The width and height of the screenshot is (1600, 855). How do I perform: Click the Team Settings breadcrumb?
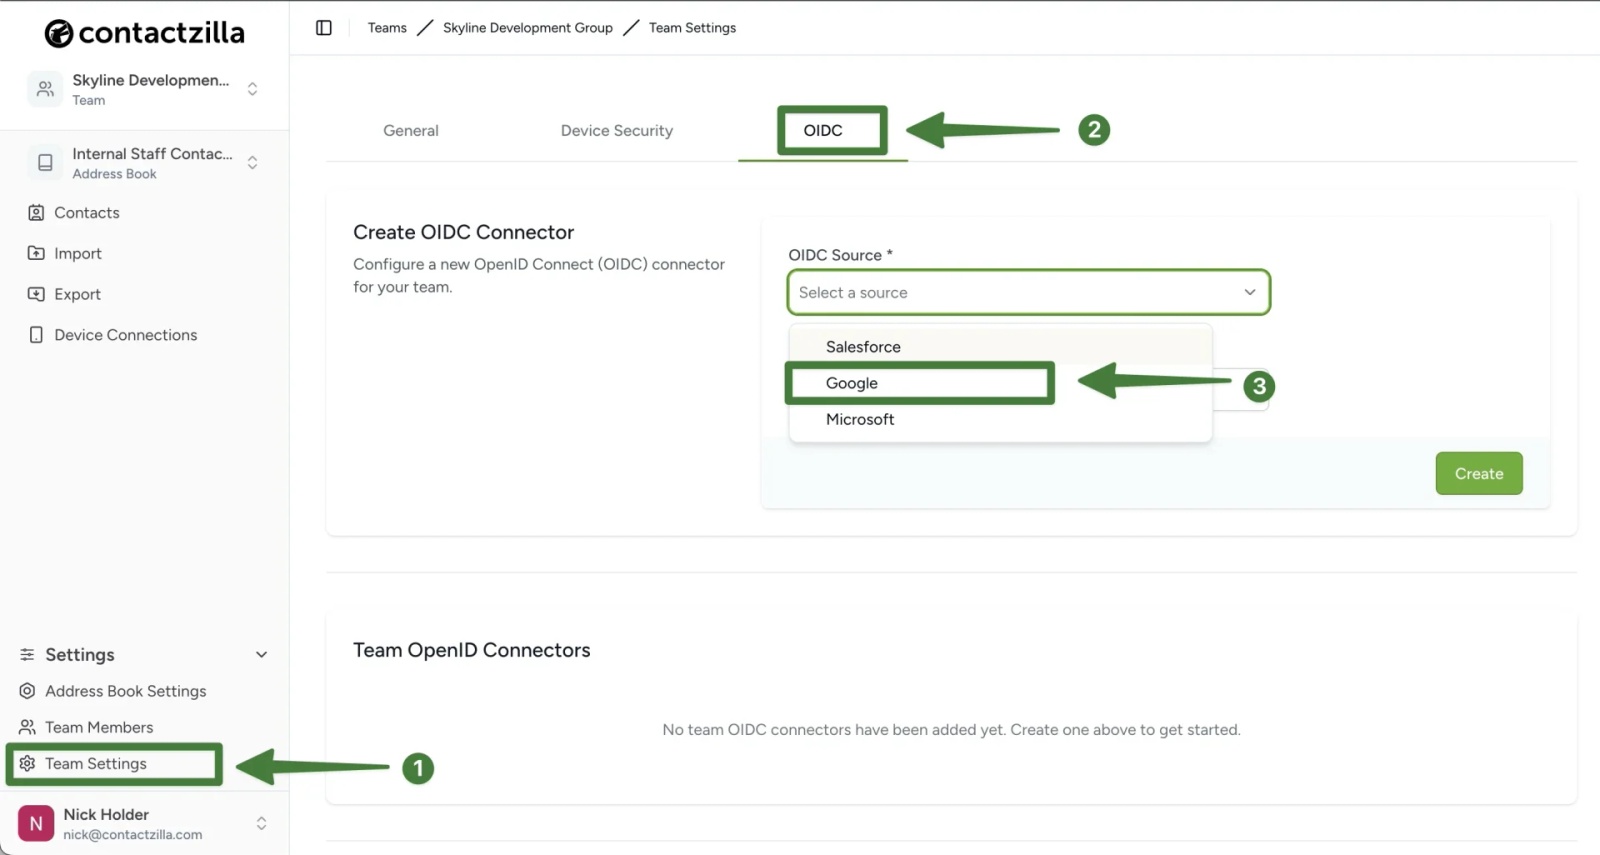(x=692, y=28)
